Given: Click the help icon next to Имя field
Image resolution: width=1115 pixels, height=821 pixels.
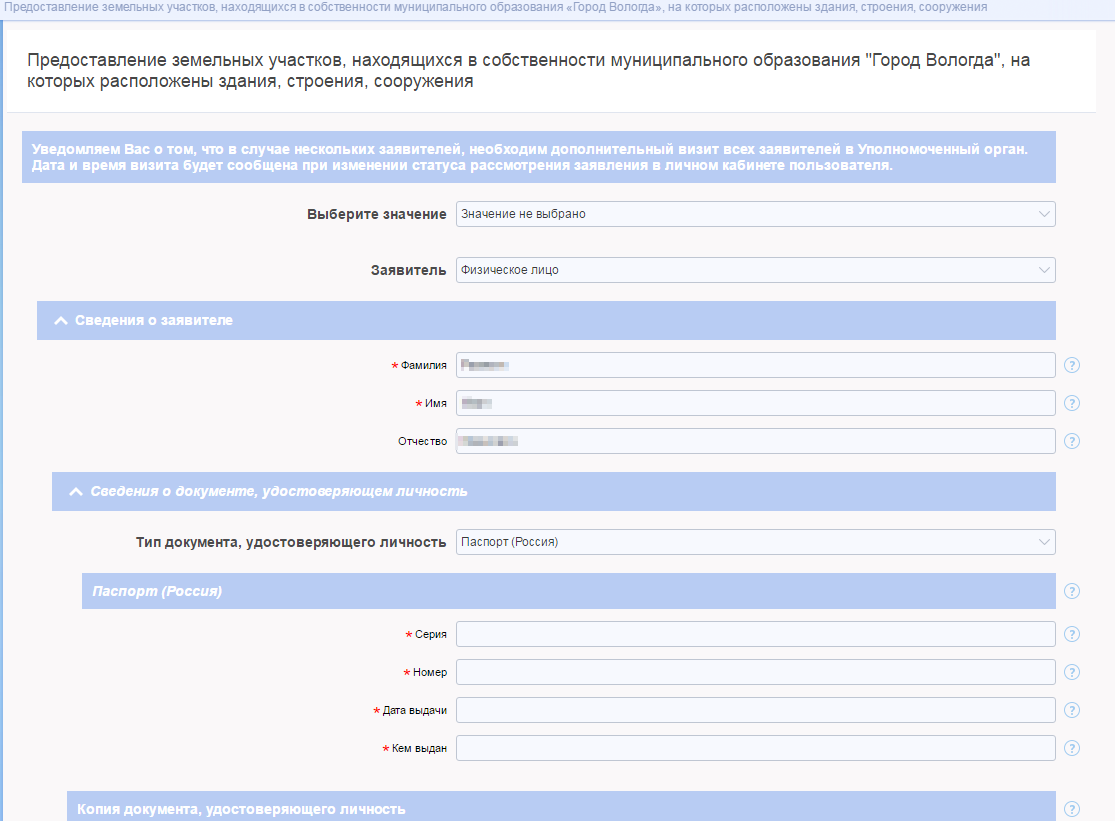Looking at the screenshot, I should pos(1072,403).
